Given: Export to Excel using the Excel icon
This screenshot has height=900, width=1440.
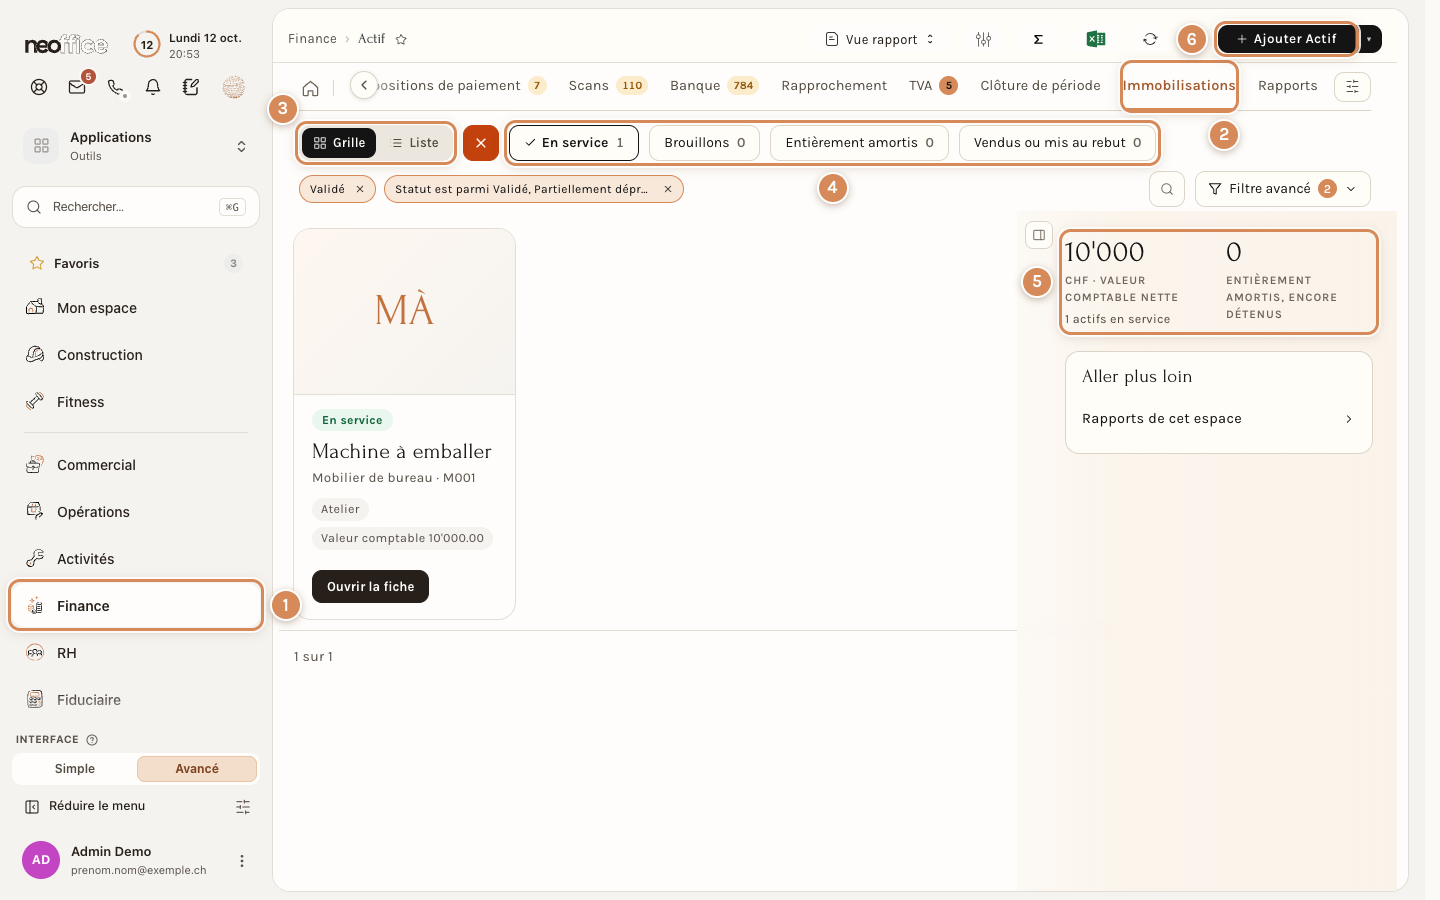Looking at the screenshot, I should (x=1096, y=39).
